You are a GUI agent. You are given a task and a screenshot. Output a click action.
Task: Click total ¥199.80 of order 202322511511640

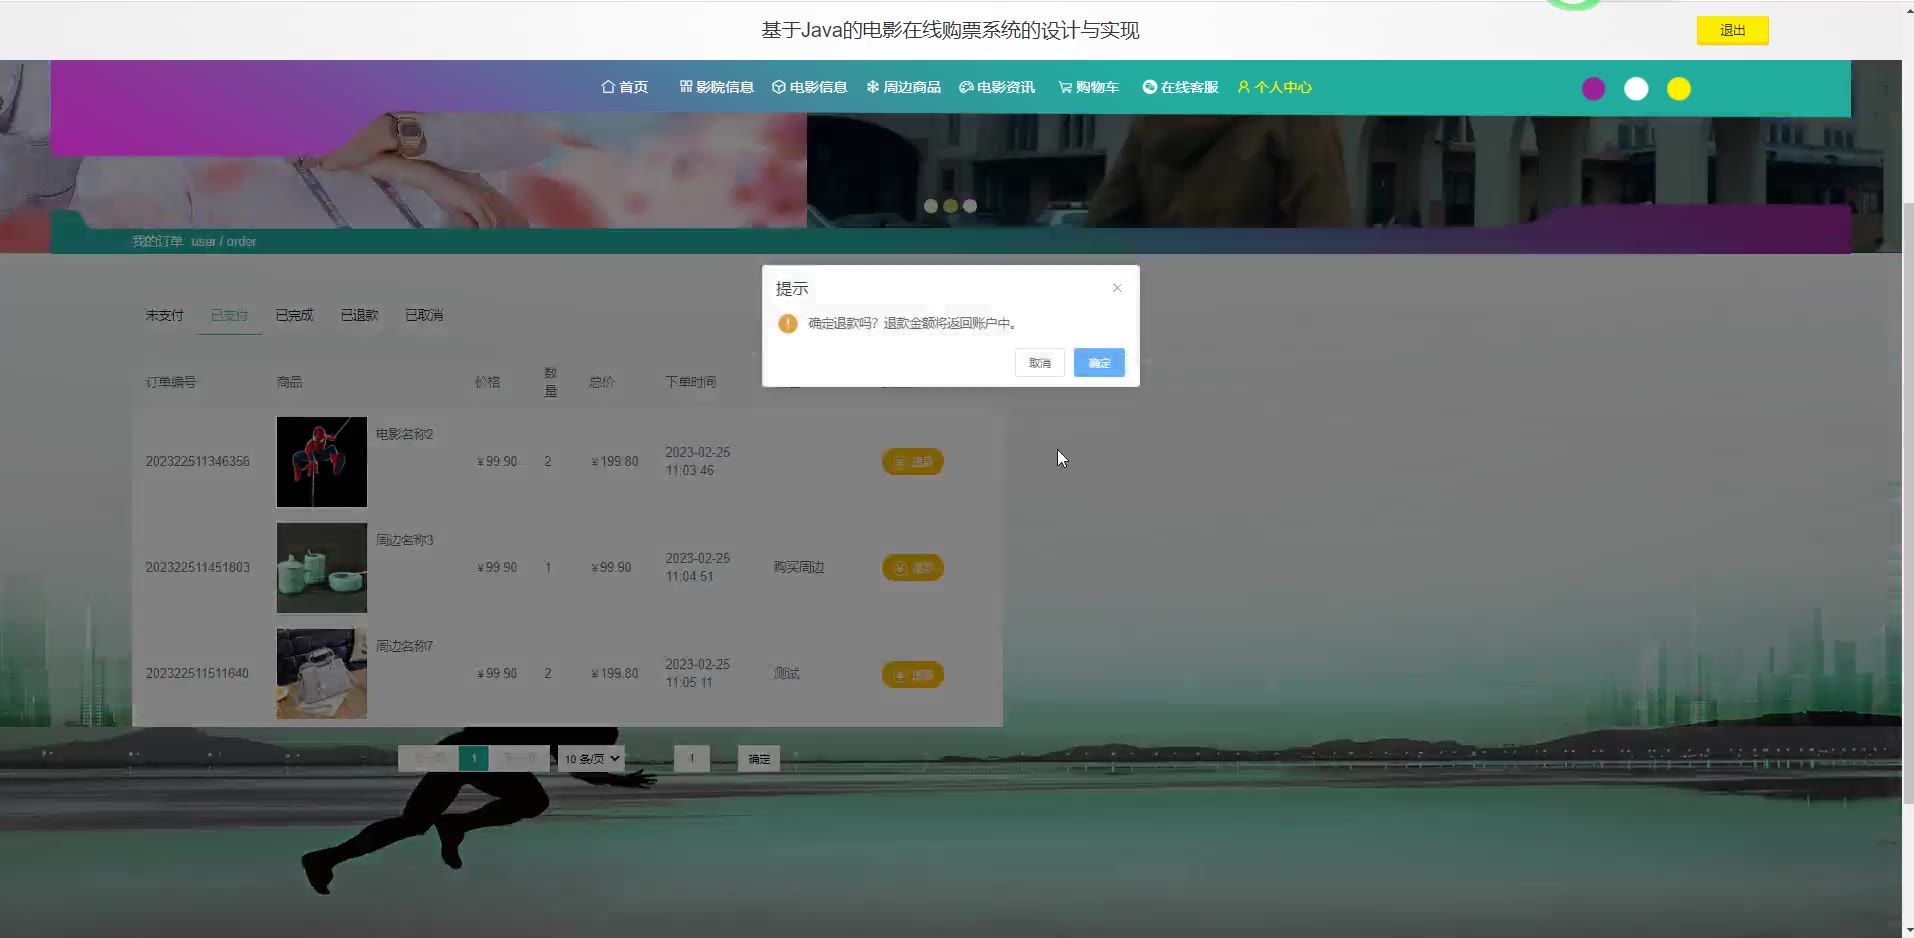615,673
